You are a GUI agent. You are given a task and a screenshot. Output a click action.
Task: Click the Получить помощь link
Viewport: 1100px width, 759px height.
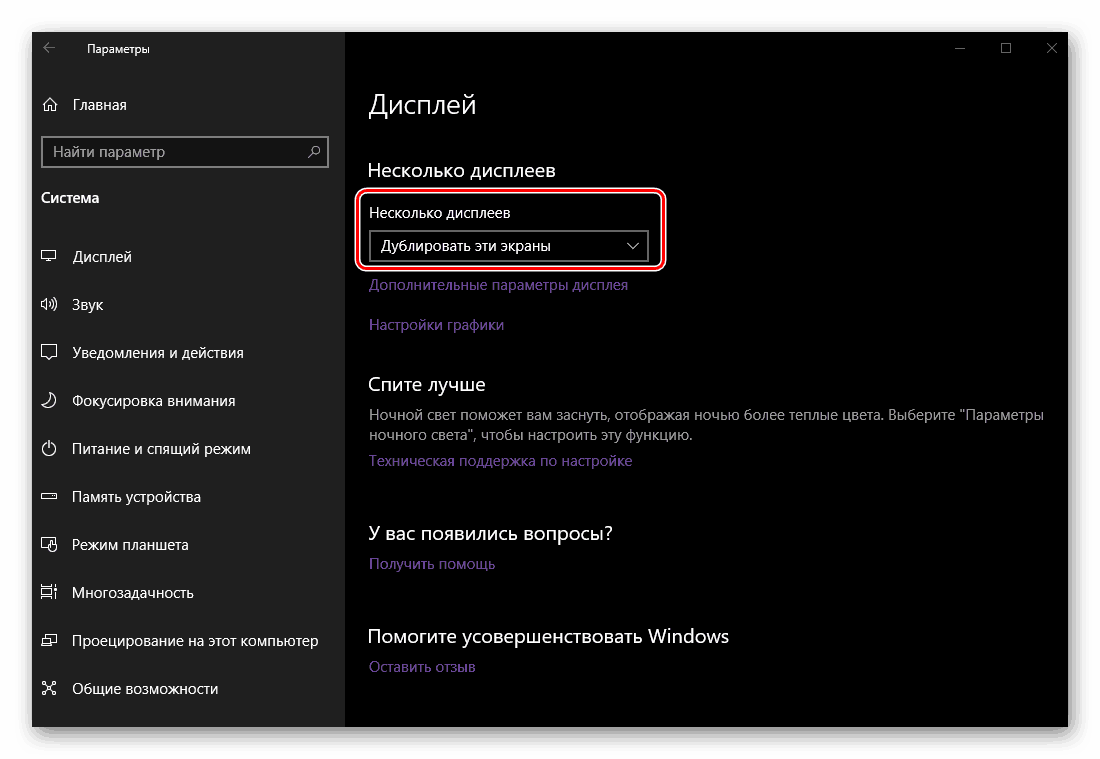tap(432, 564)
